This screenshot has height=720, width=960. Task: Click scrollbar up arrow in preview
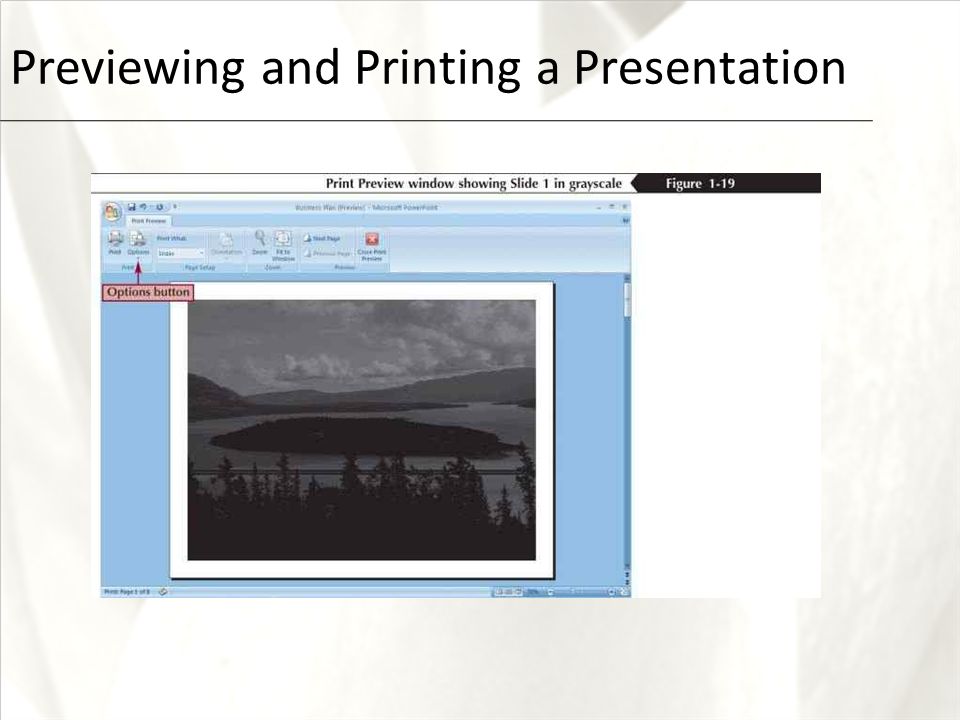coord(627,278)
